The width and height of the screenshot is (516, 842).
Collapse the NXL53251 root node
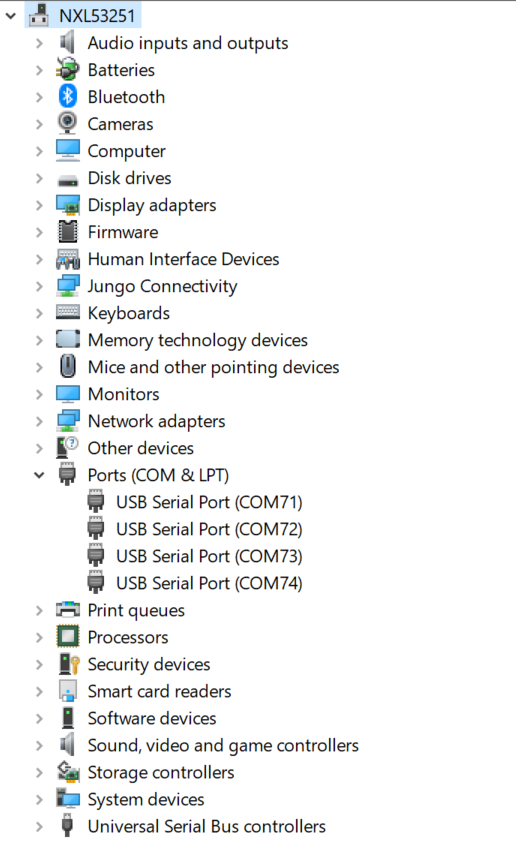tap(11, 16)
